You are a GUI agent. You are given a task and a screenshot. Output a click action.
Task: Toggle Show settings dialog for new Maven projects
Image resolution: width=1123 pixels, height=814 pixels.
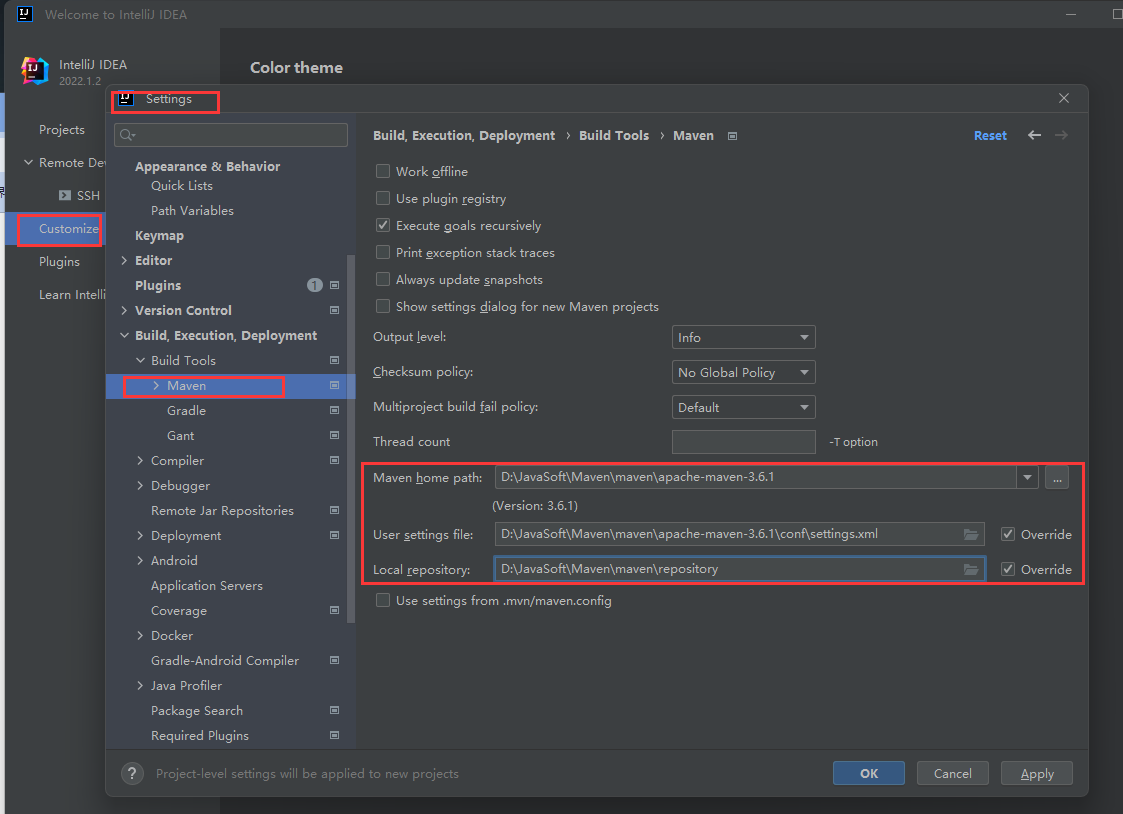(x=383, y=306)
